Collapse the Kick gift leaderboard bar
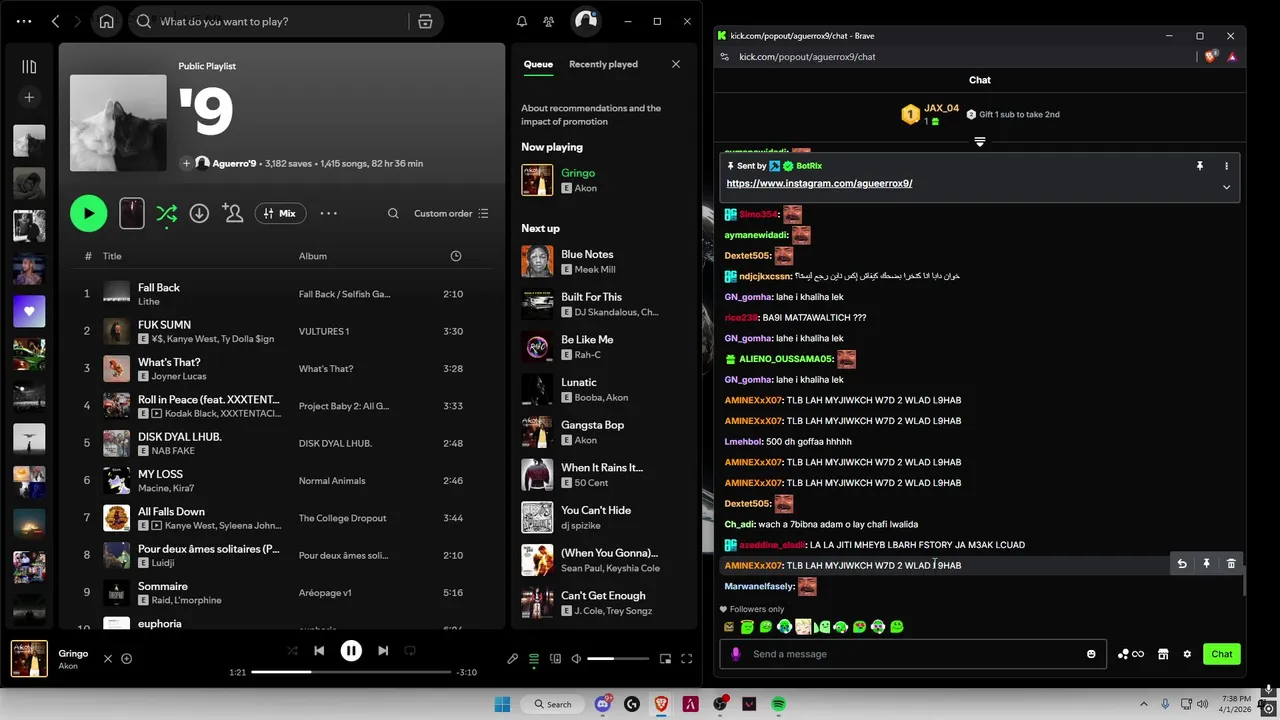This screenshot has width=1280, height=720. click(x=980, y=142)
